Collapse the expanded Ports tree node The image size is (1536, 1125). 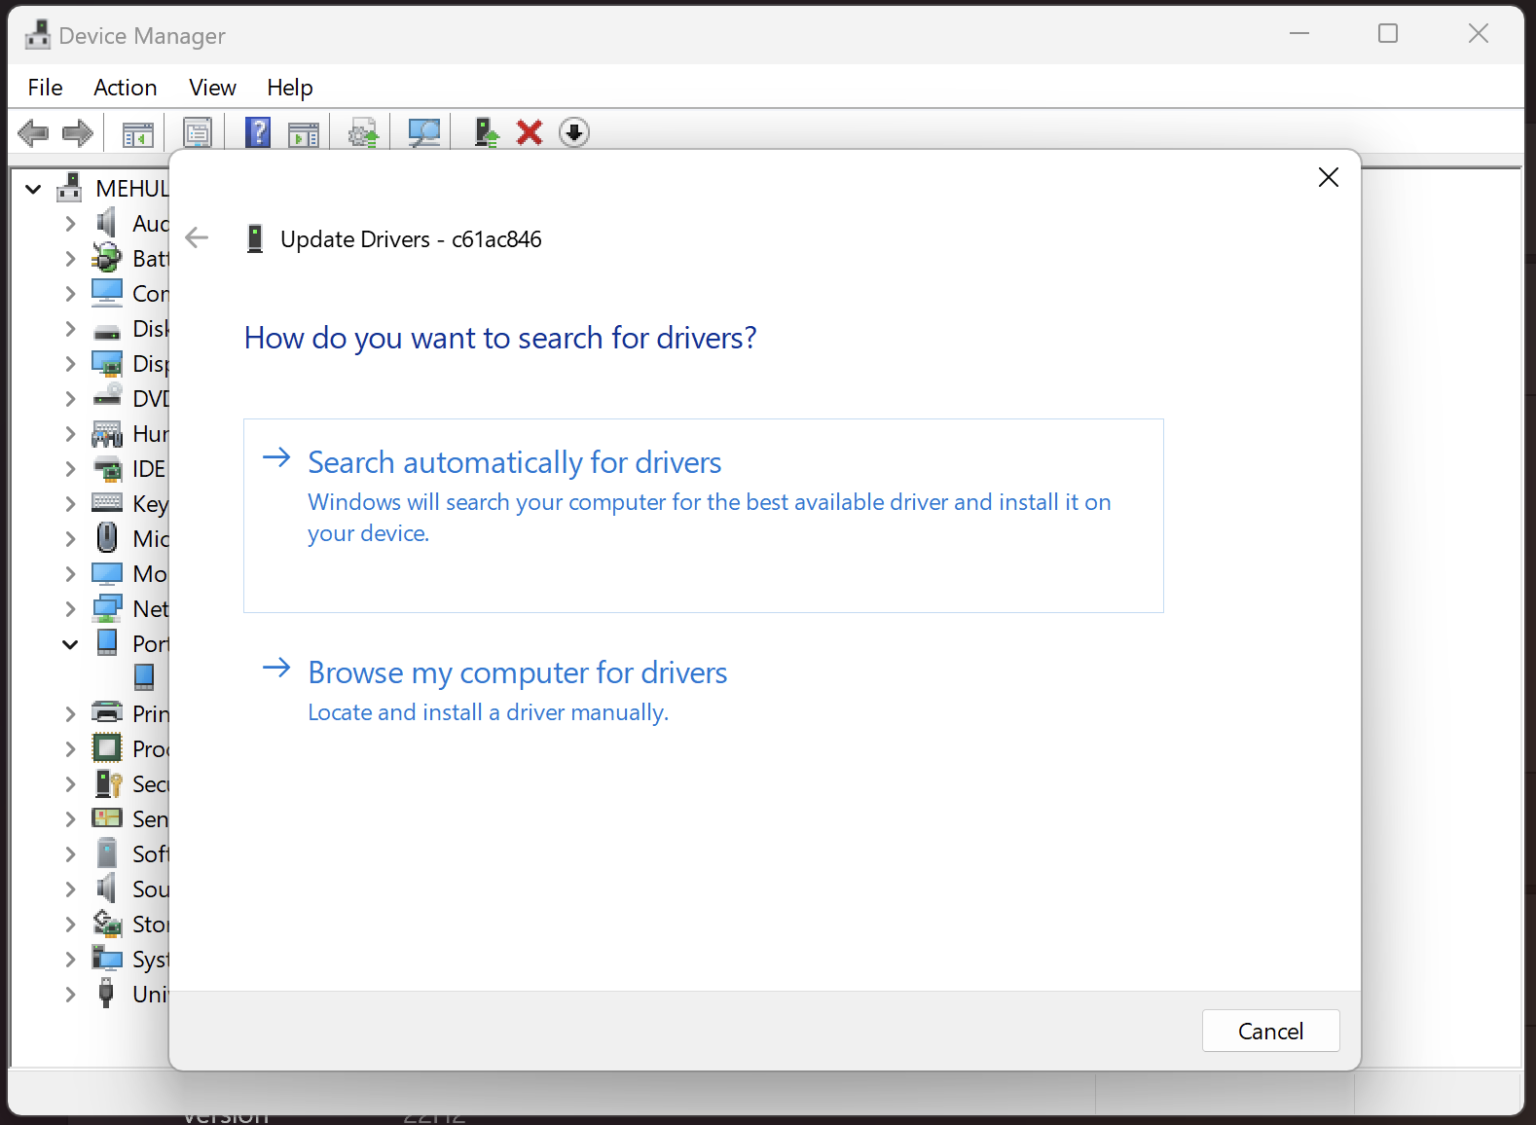[70, 644]
